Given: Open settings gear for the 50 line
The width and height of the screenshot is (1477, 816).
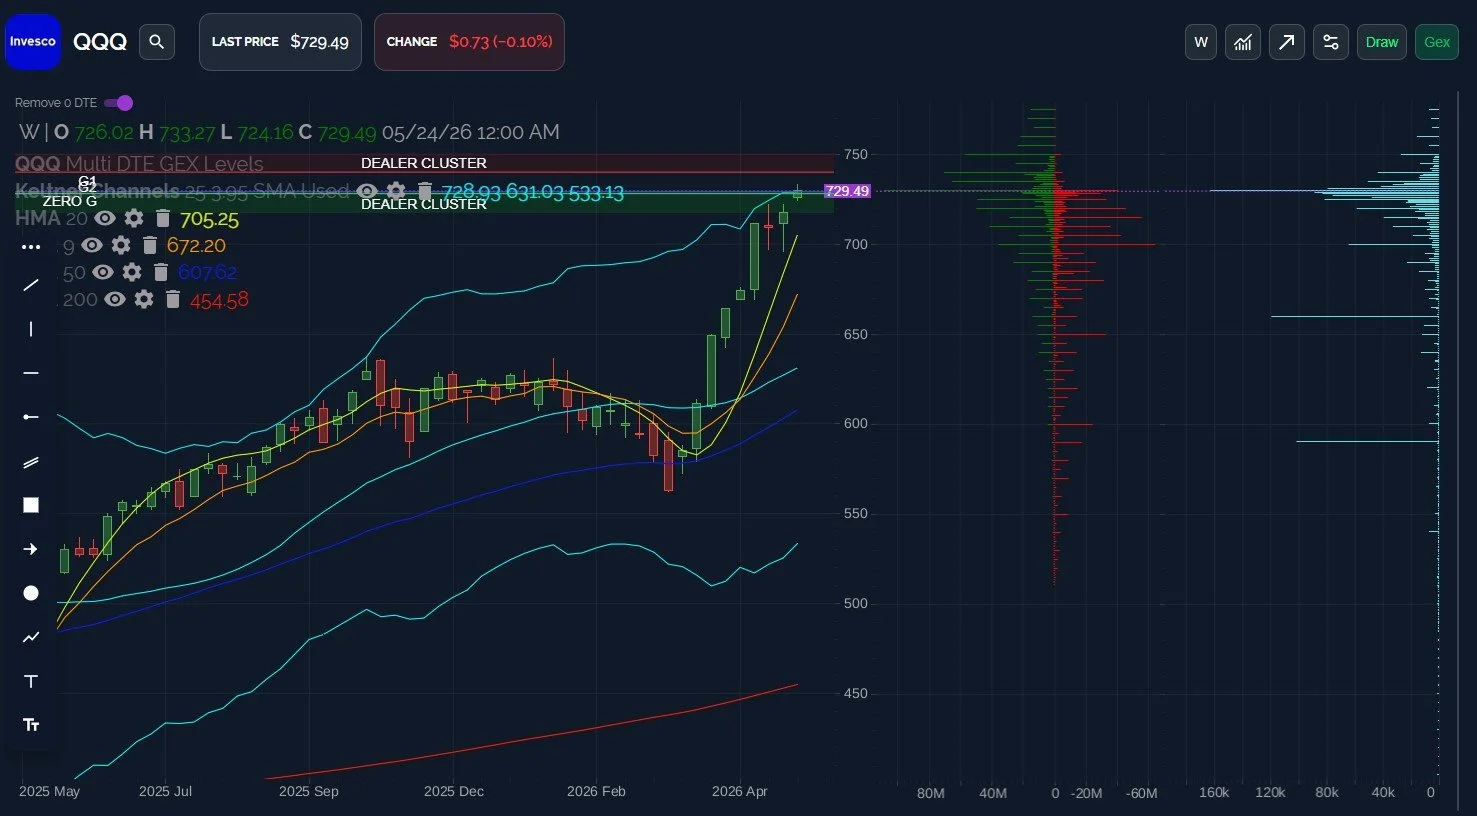Looking at the screenshot, I should 132,272.
